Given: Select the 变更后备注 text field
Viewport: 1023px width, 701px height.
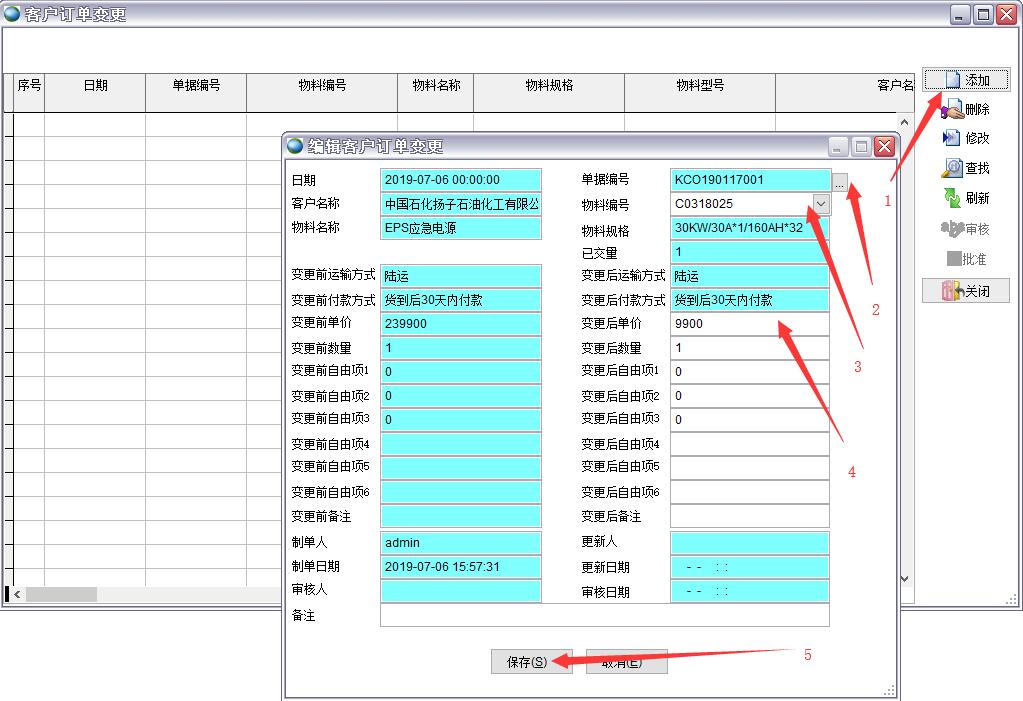Looking at the screenshot, I should 749,516.
